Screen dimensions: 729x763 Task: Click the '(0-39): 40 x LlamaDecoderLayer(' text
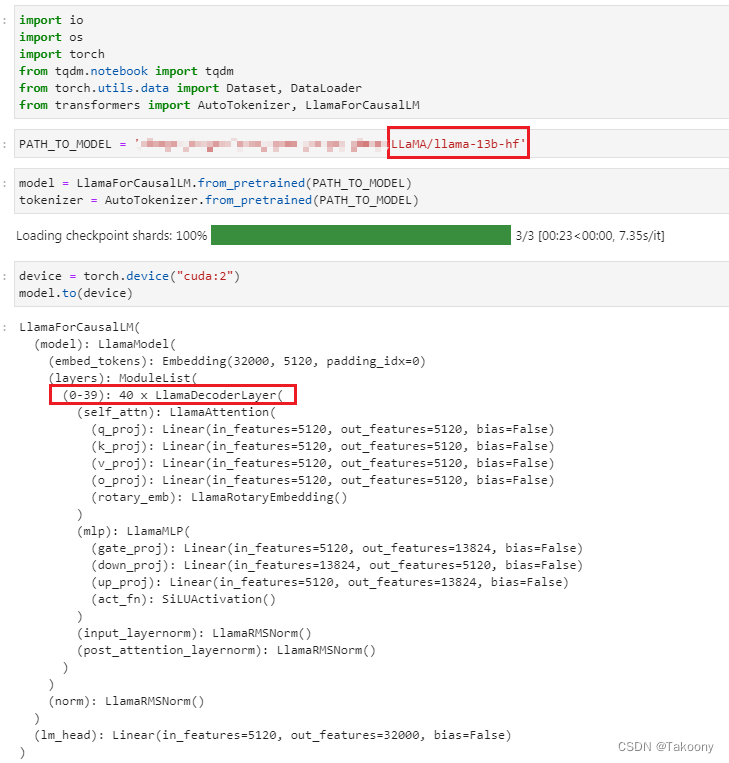coord(173,395)
